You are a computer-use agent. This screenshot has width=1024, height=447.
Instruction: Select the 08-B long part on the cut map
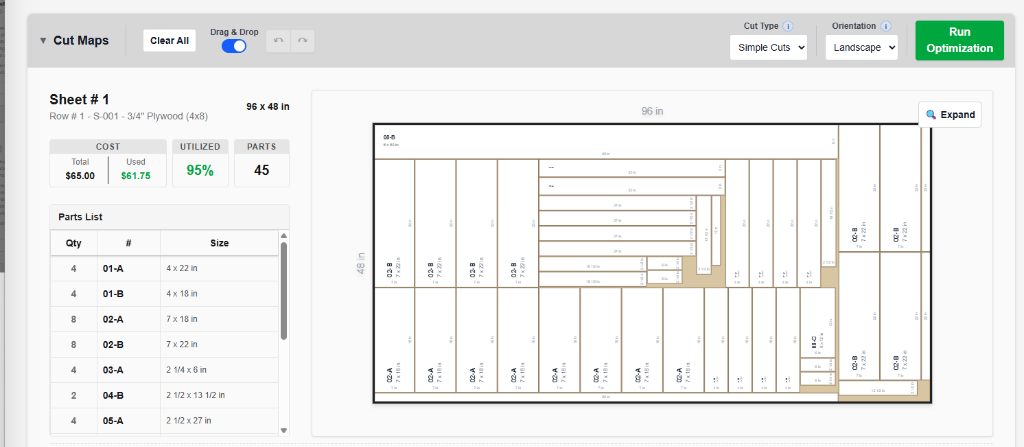[x=605, y=142]
